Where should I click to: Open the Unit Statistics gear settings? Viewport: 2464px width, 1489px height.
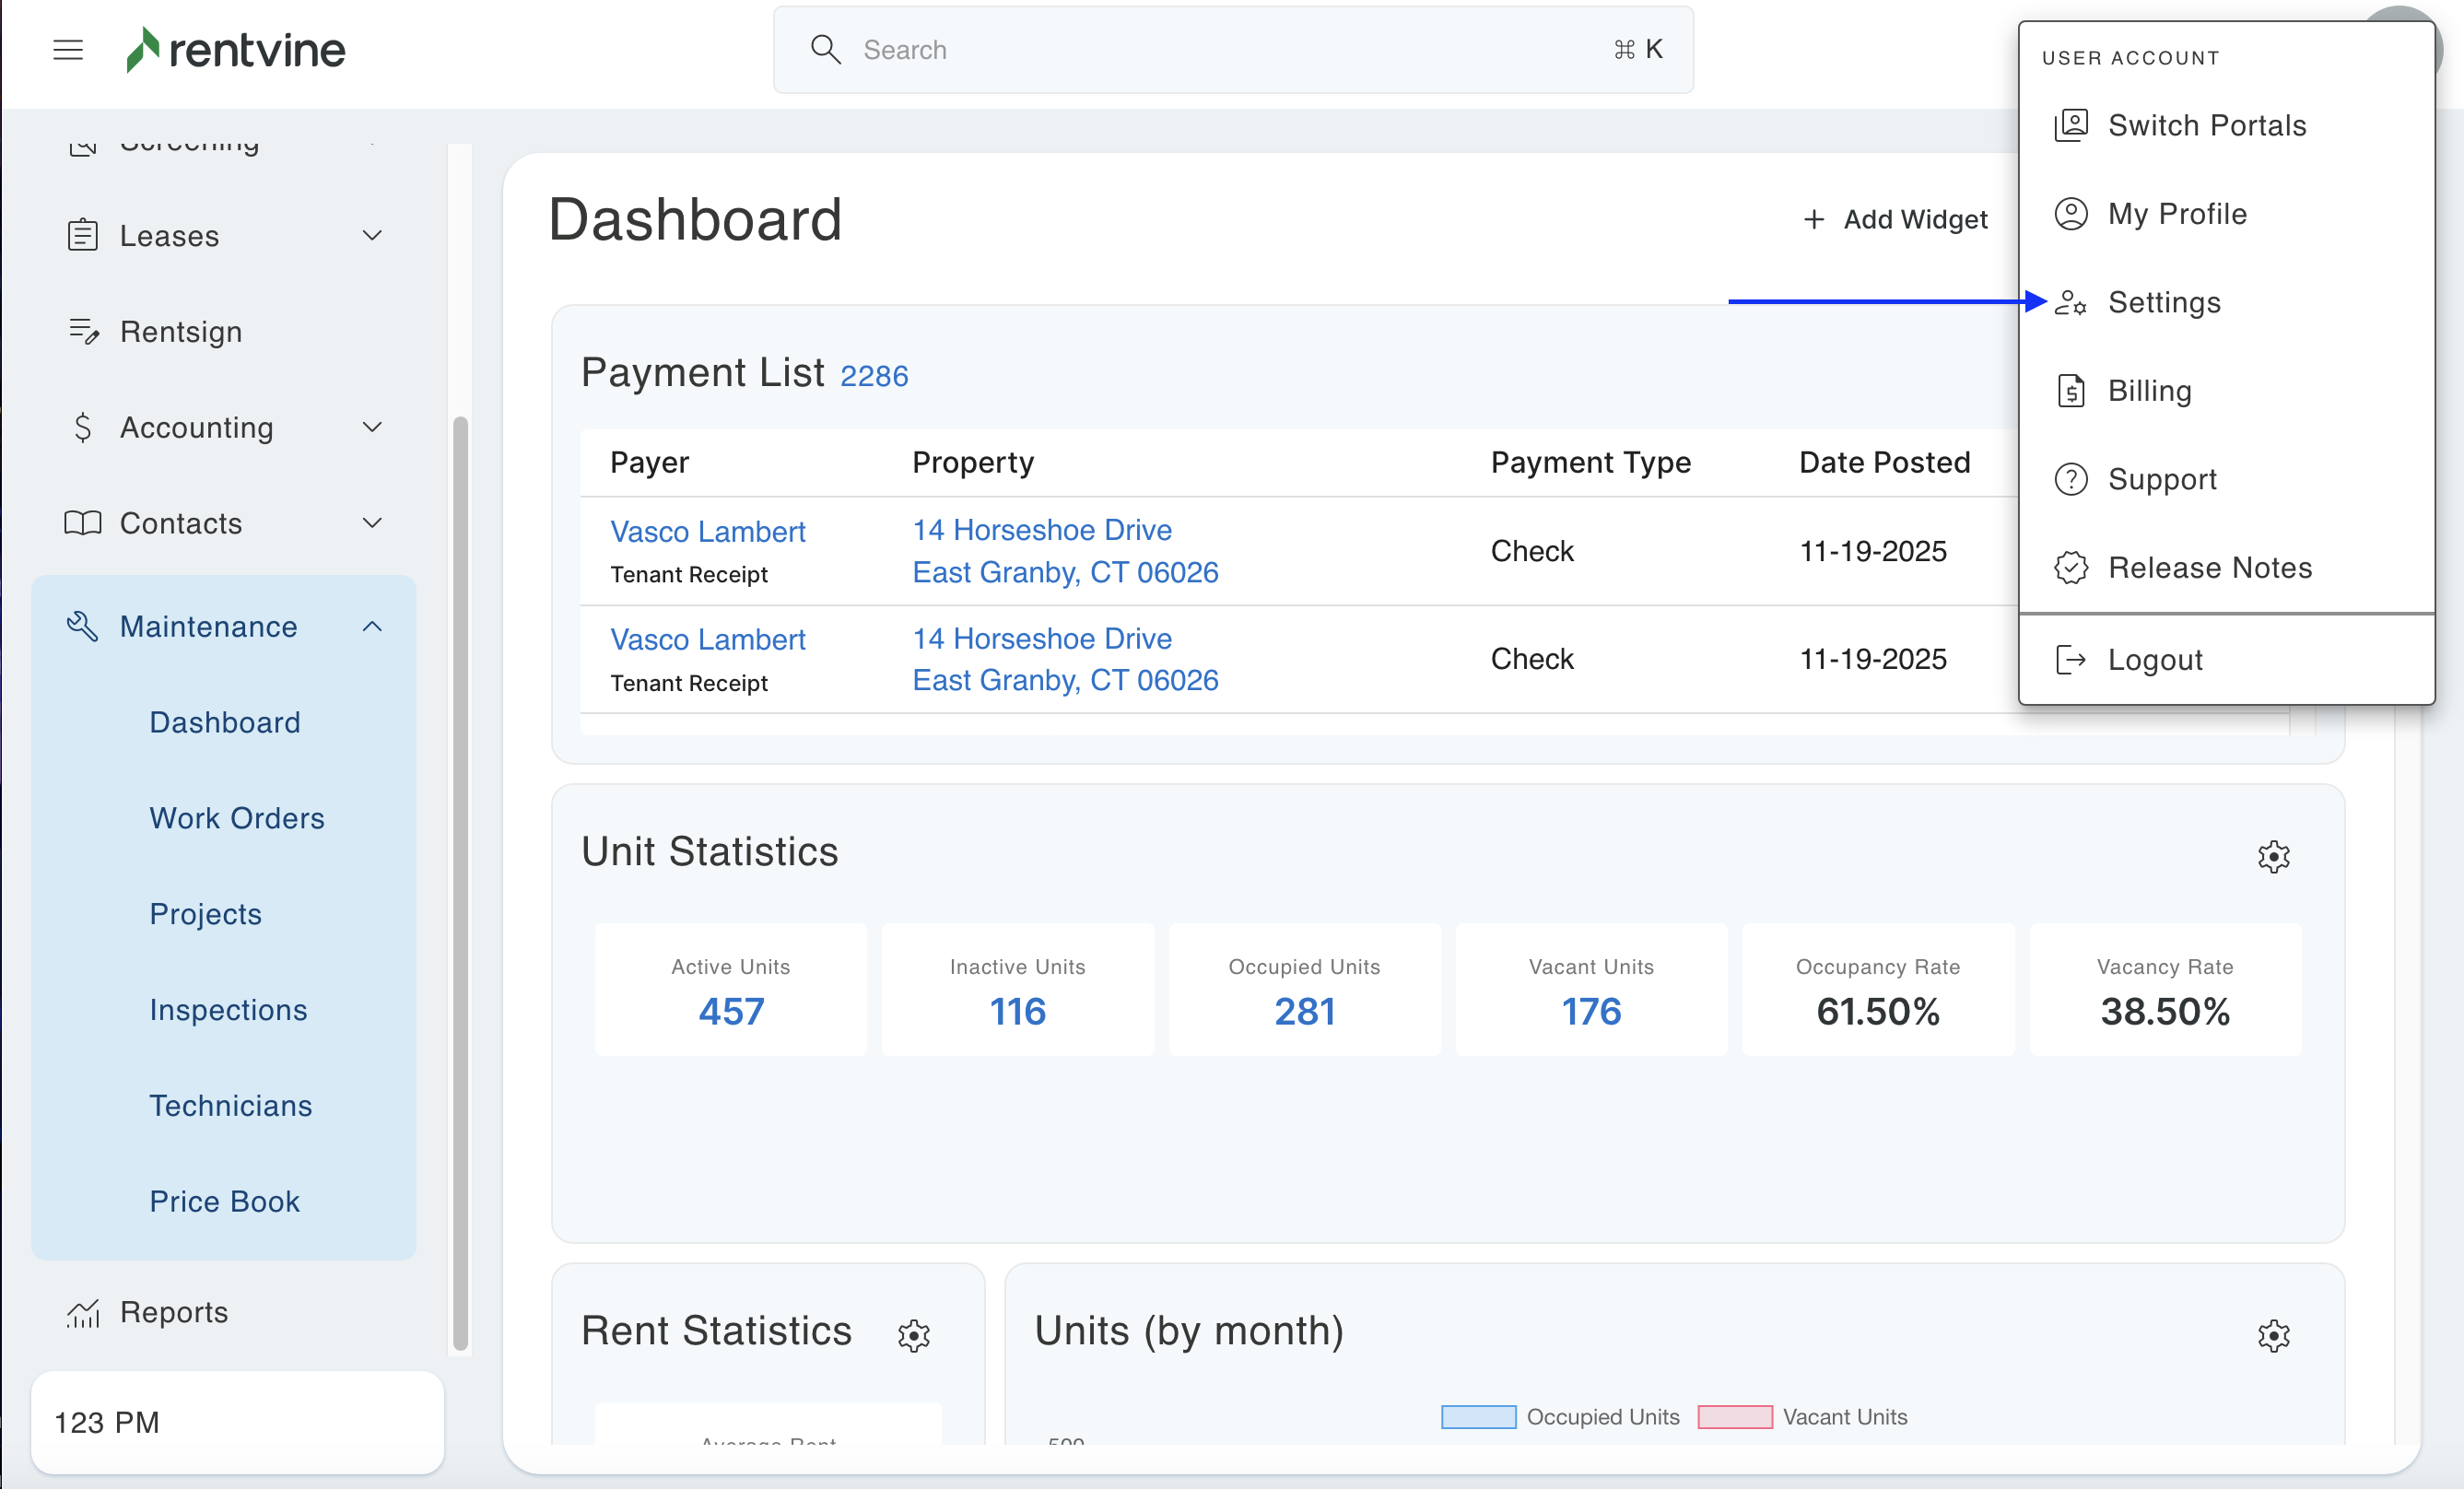(x=2273, y=856)
